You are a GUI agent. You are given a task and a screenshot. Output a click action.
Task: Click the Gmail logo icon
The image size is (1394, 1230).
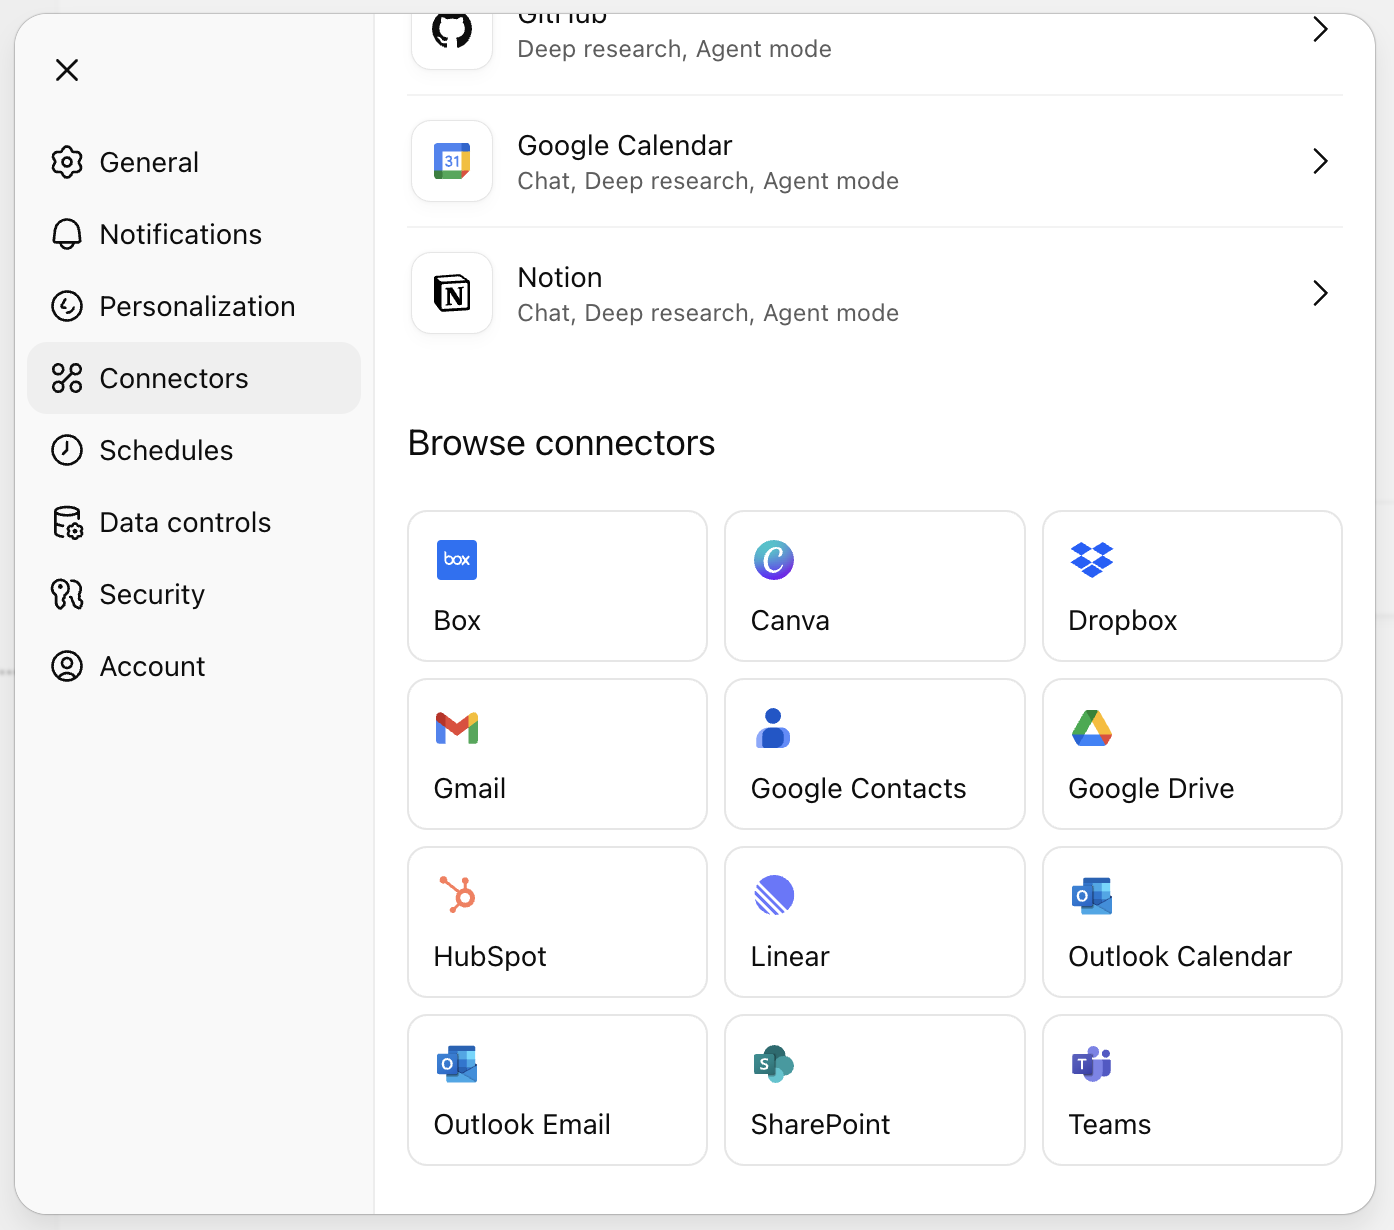tap(457, 728)
